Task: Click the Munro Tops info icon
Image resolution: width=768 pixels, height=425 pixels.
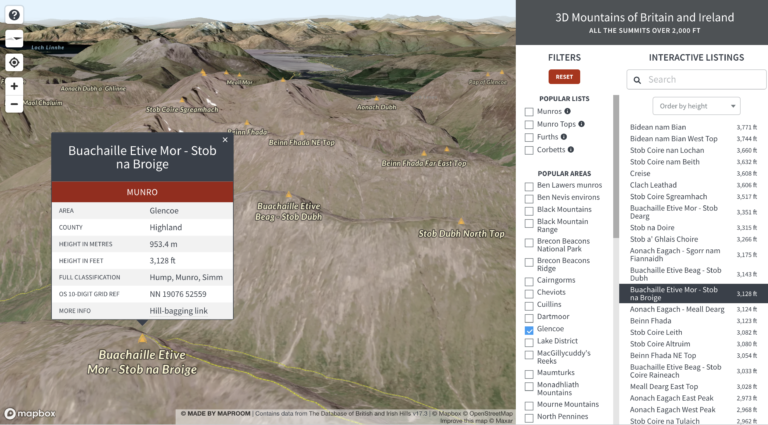Action: [x=581, y=124]
